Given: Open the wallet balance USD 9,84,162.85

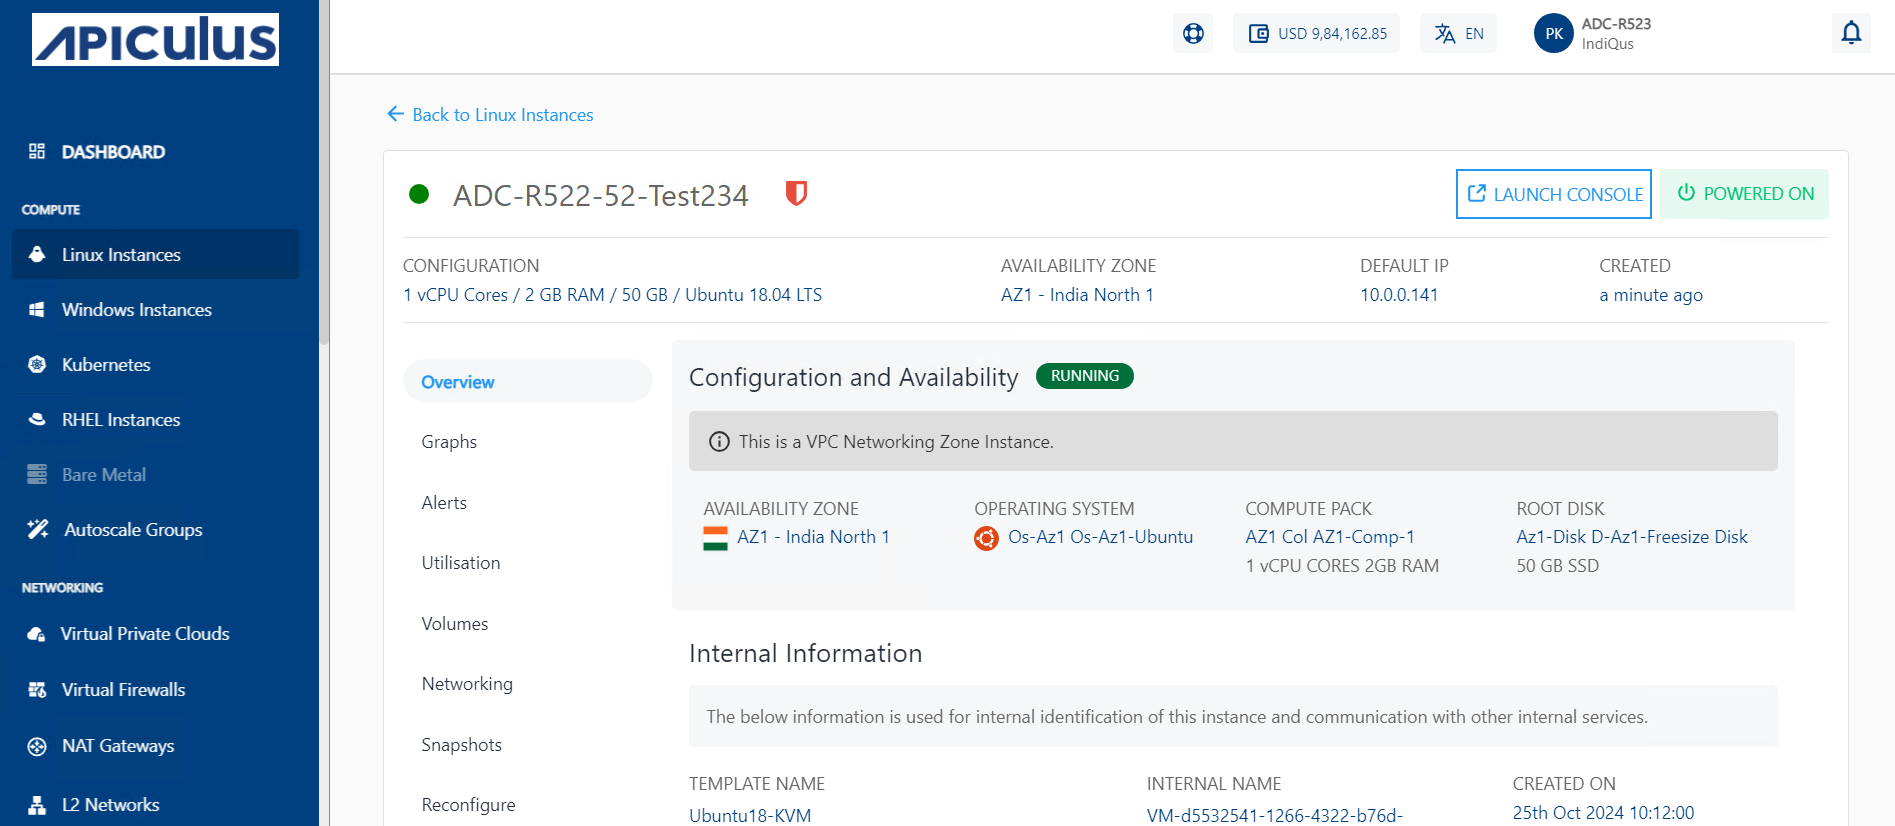Looking at the screenshot, I should click(1316, 33).
